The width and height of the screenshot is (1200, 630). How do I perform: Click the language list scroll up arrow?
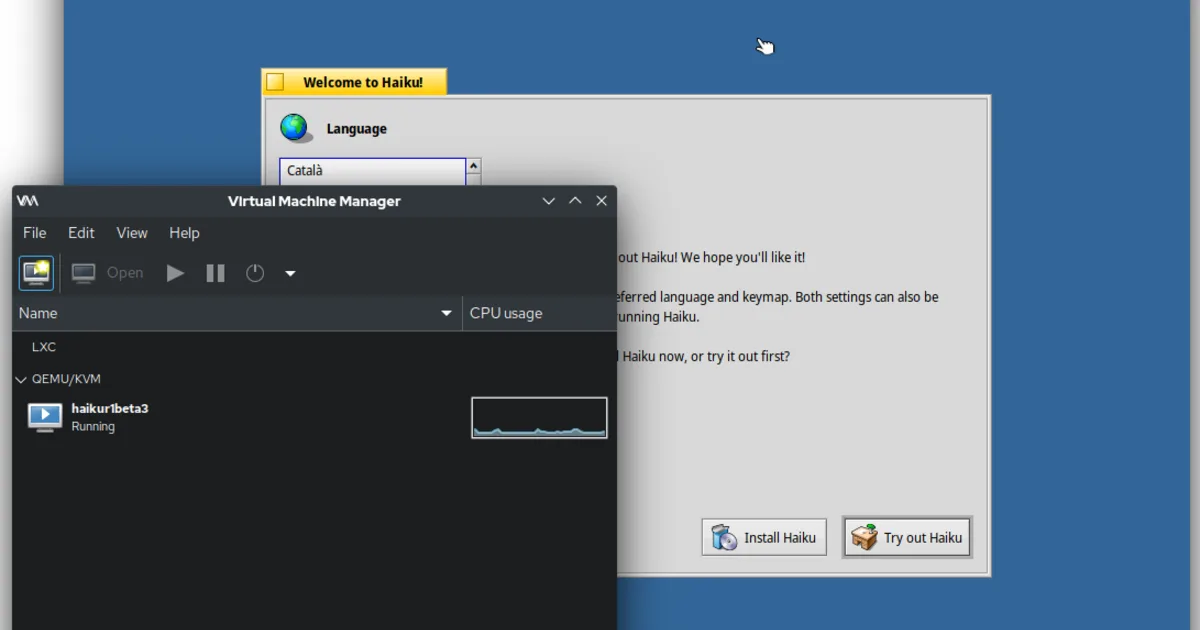click(x=474, y=166)
